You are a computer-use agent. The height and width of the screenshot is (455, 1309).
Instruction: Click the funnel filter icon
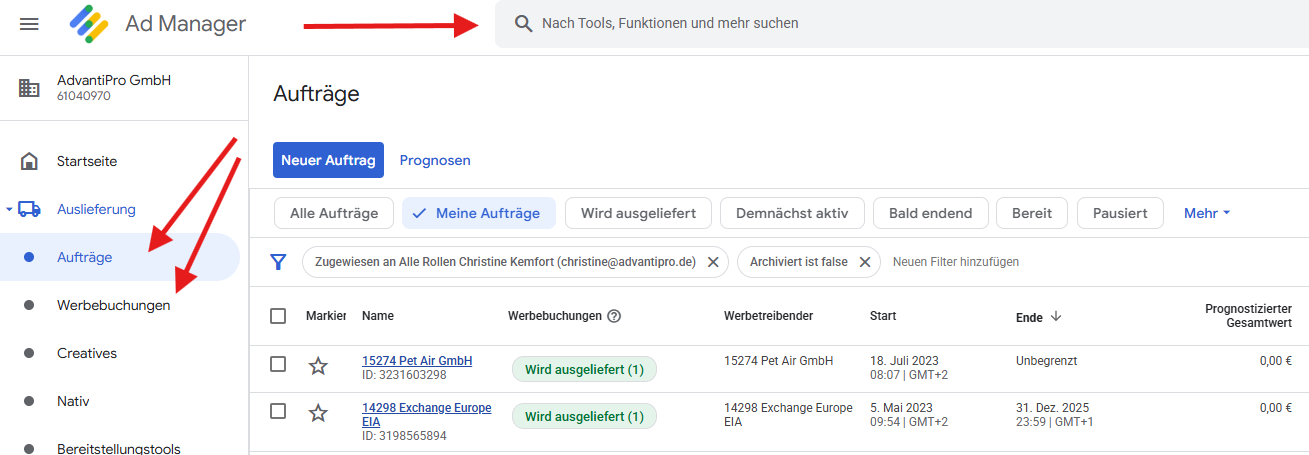[279, 262]
